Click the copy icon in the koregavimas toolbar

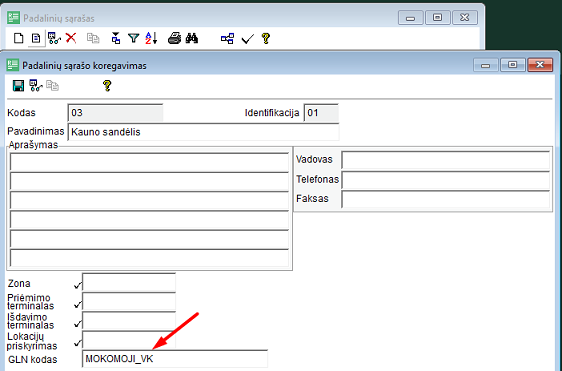[53, 86]
